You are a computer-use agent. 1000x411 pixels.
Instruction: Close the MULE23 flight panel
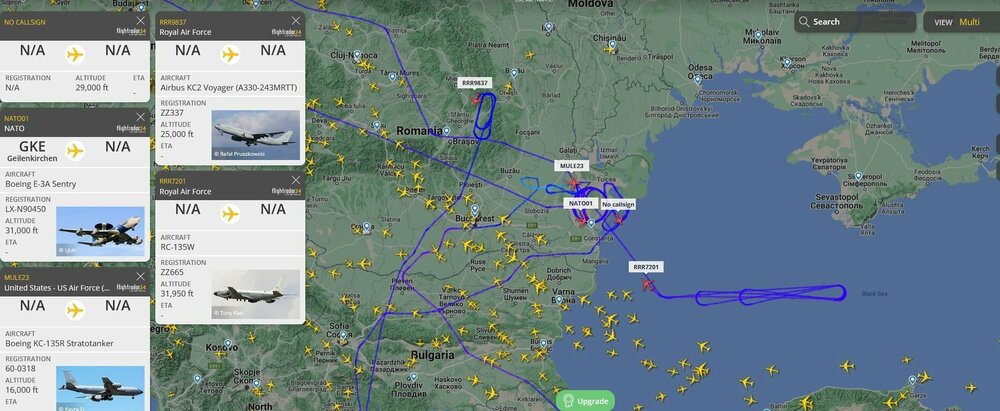(140, 276)
